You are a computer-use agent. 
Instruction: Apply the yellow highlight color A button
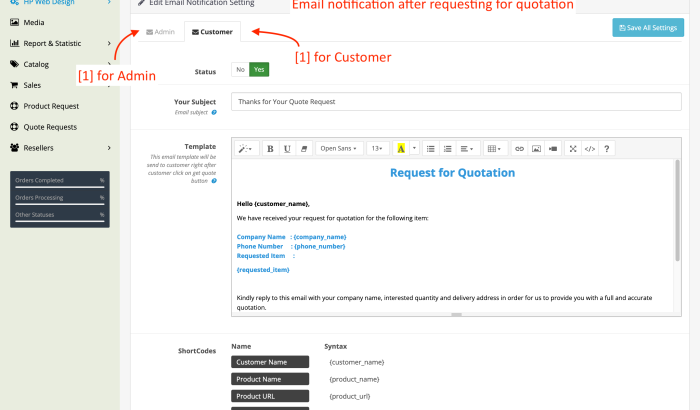coord(401,149)
